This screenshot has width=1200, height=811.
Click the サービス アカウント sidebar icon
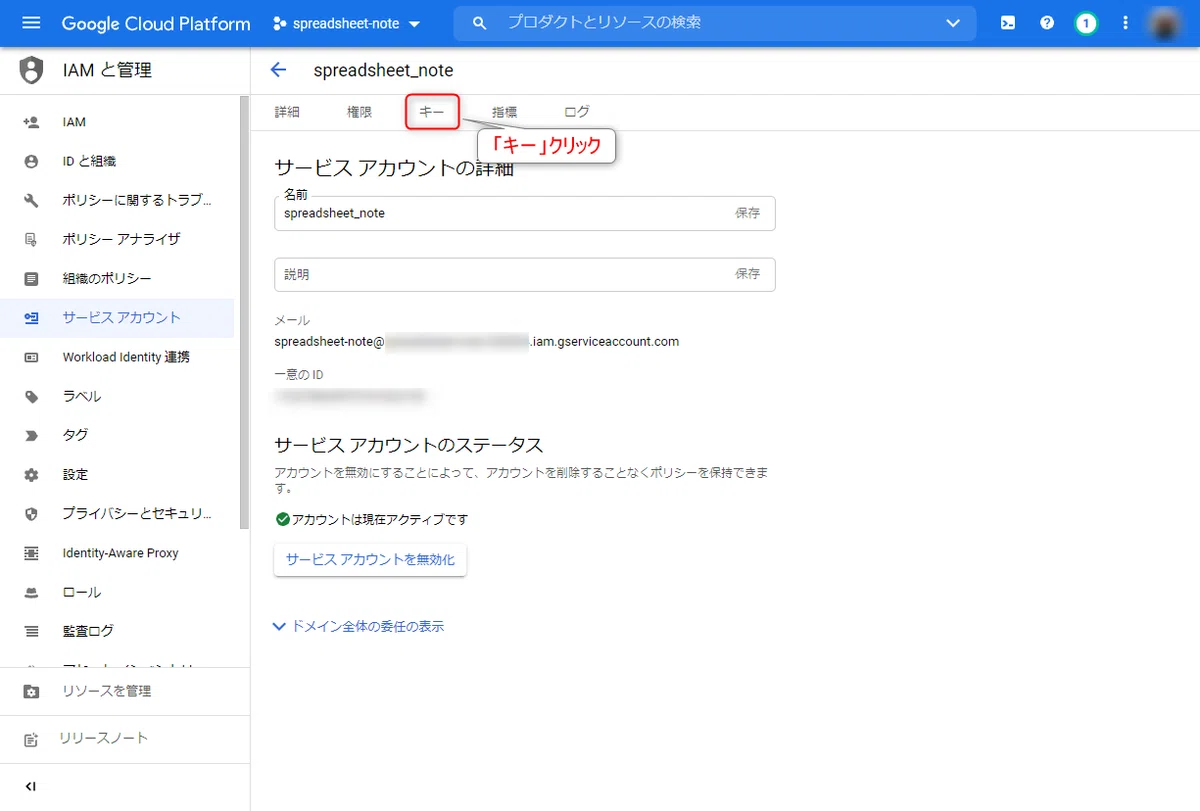[31, 318]
